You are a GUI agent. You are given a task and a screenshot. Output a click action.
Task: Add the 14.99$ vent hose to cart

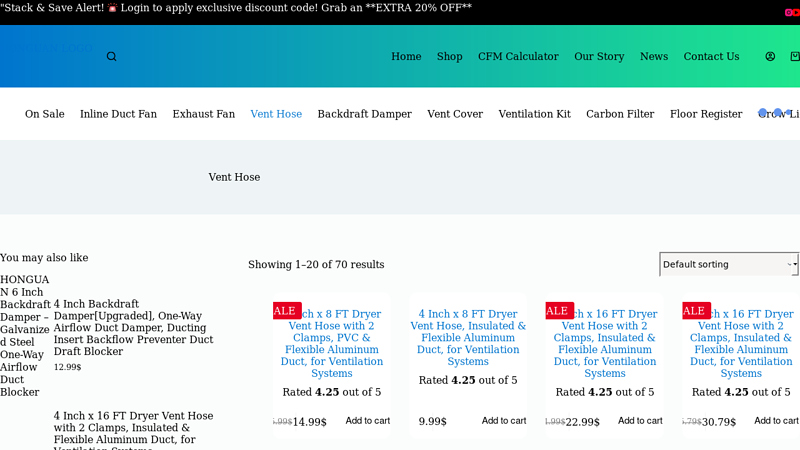(368, 421)
